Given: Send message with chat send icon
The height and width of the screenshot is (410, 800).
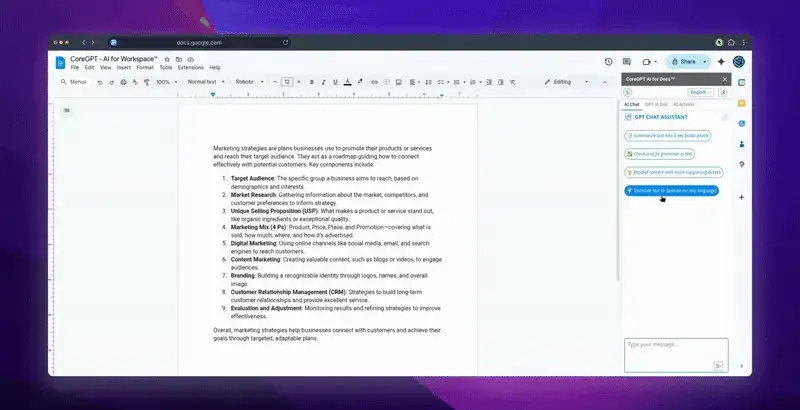Looking at the screenshot, I should coord(718,366).
